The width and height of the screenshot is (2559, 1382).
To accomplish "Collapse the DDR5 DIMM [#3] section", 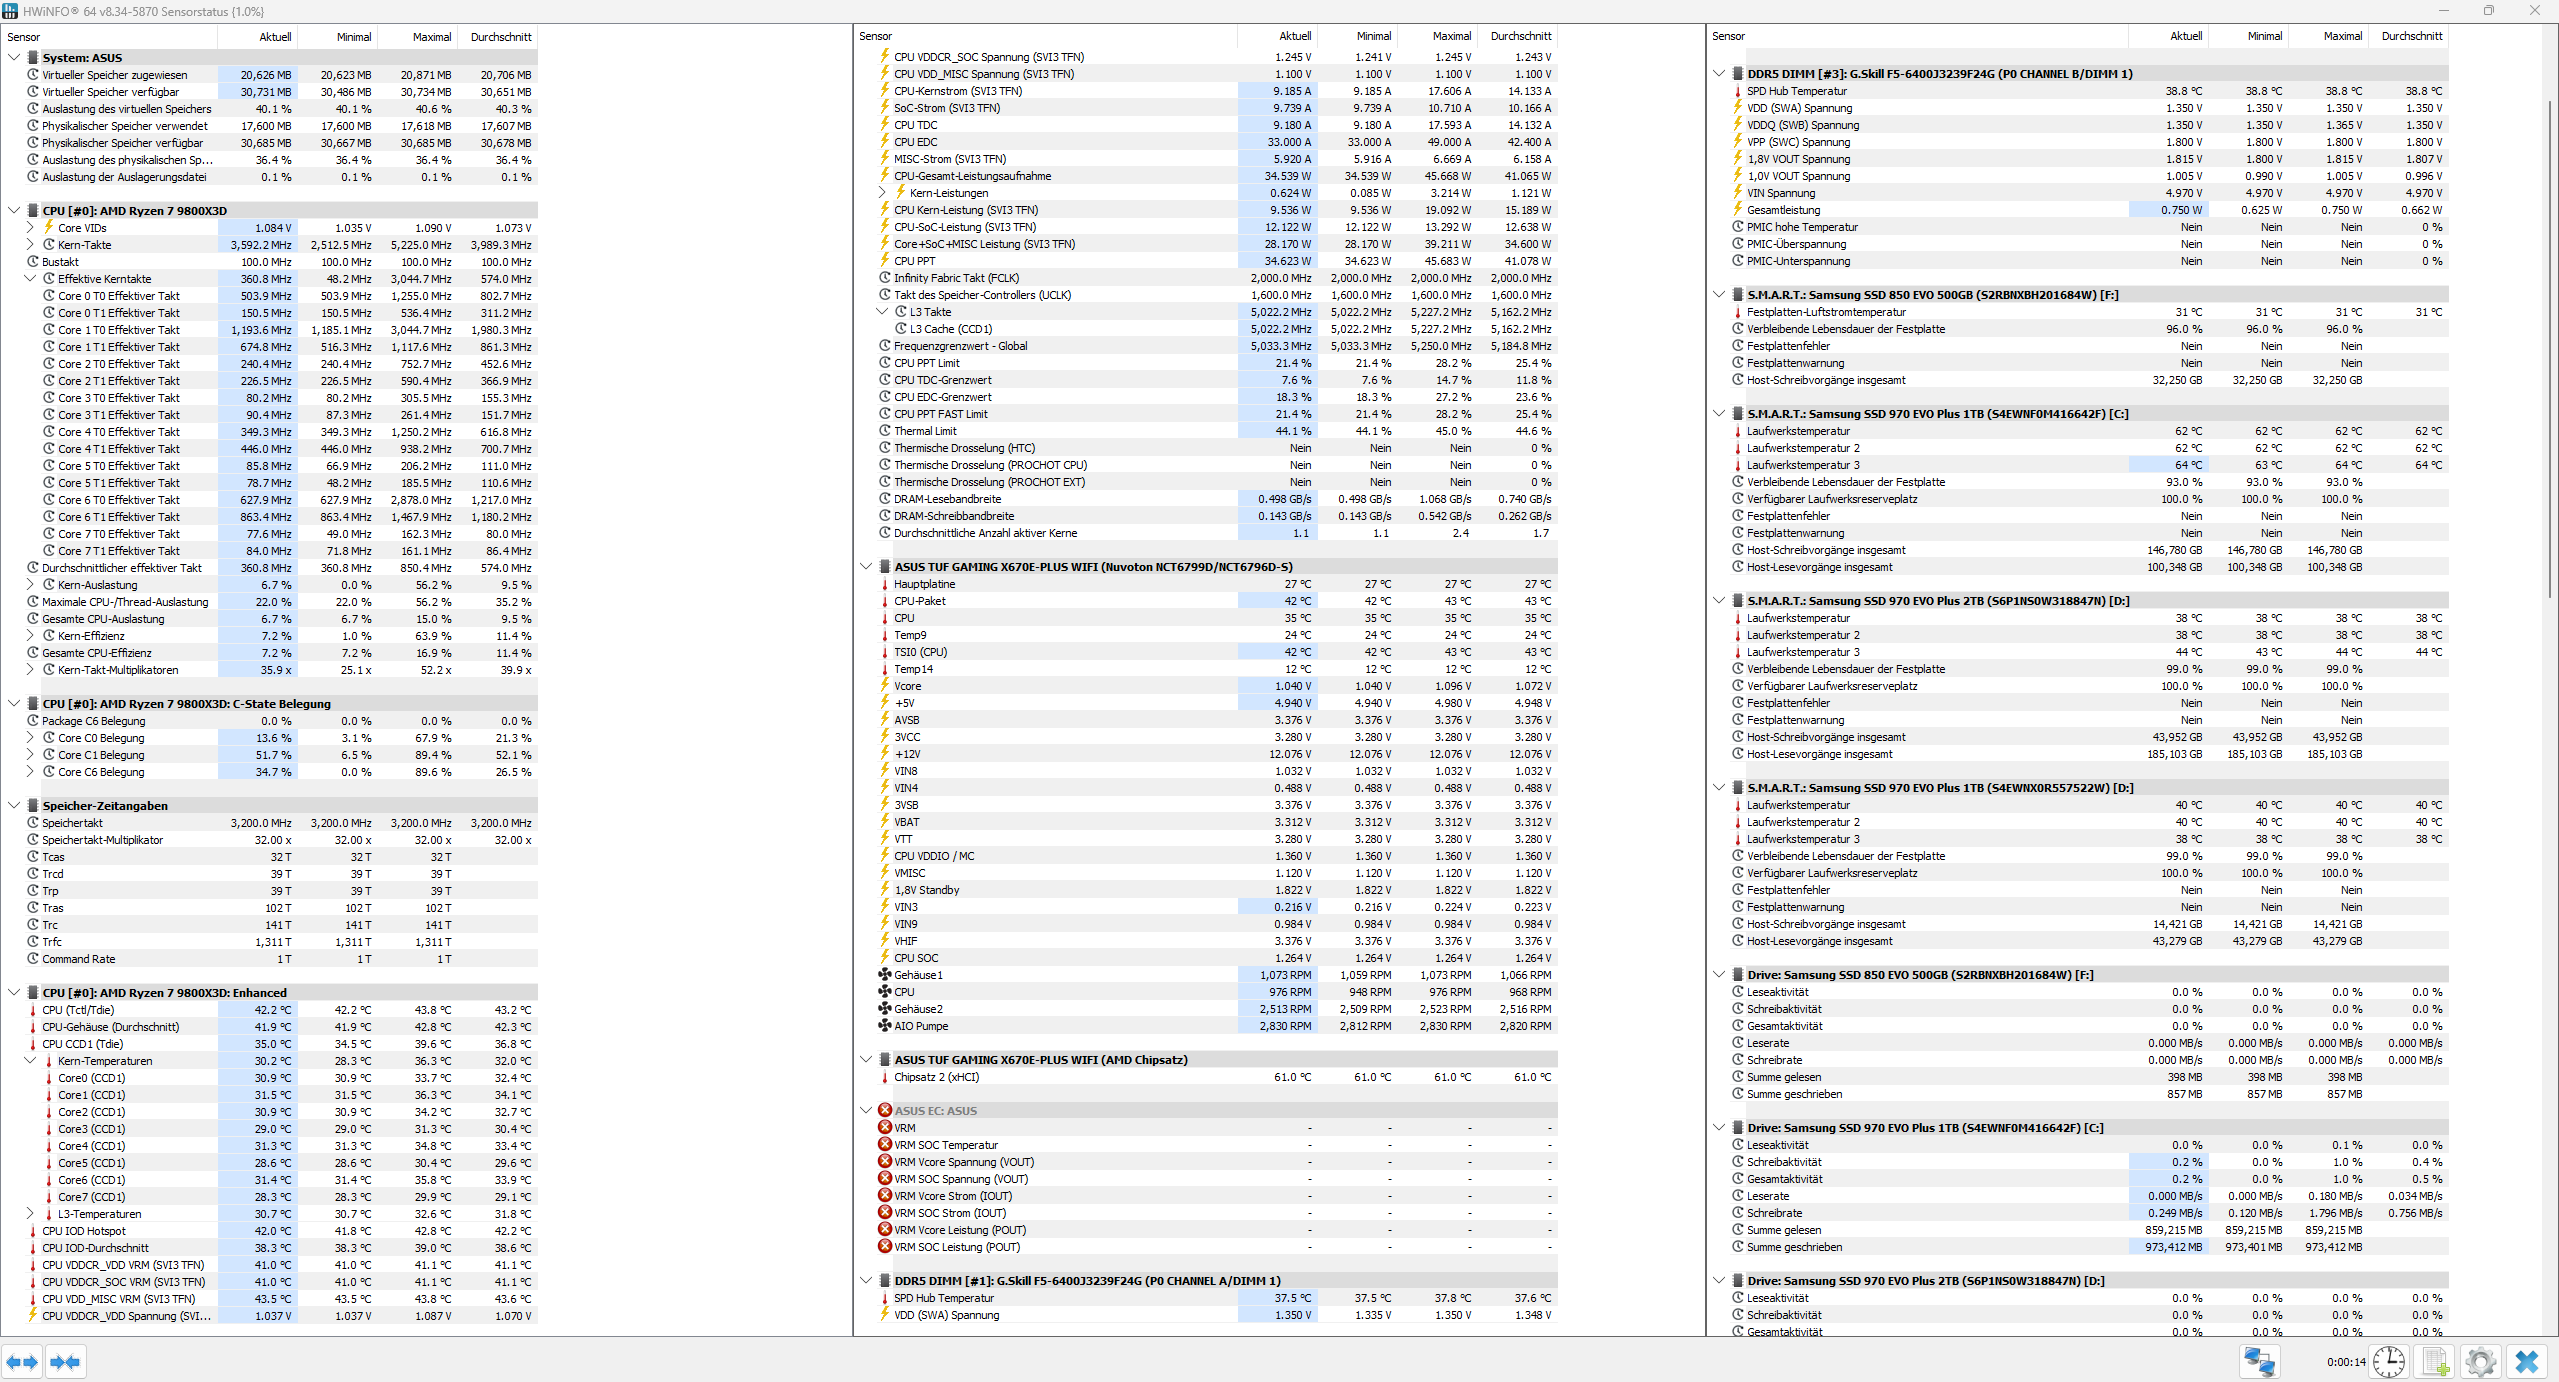I will tap(1719, 74).
